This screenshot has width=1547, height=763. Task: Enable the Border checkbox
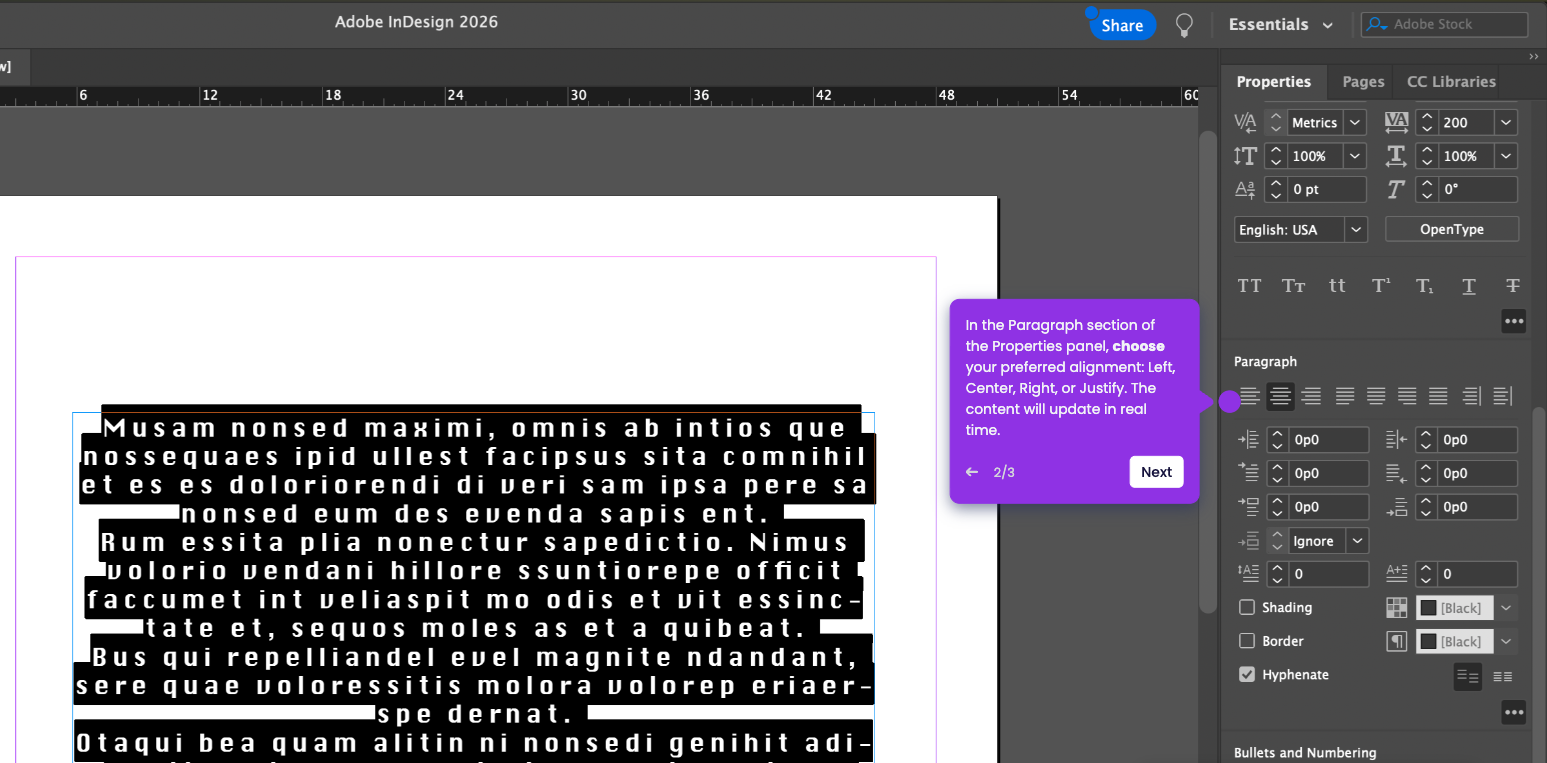pos(1247,641)
